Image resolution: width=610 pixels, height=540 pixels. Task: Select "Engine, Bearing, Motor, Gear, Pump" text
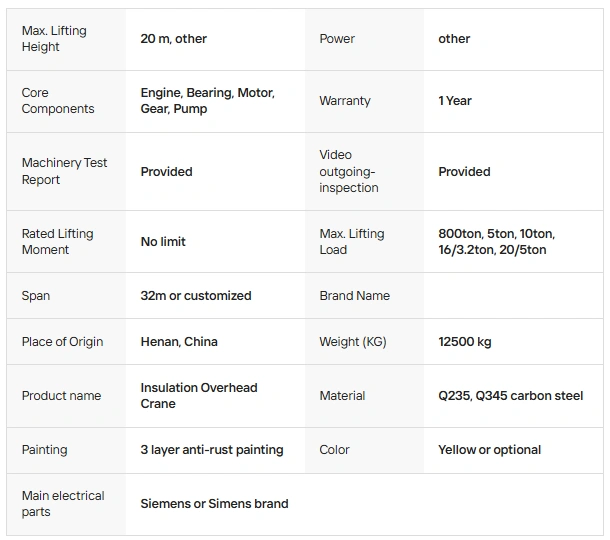(207, 101)
